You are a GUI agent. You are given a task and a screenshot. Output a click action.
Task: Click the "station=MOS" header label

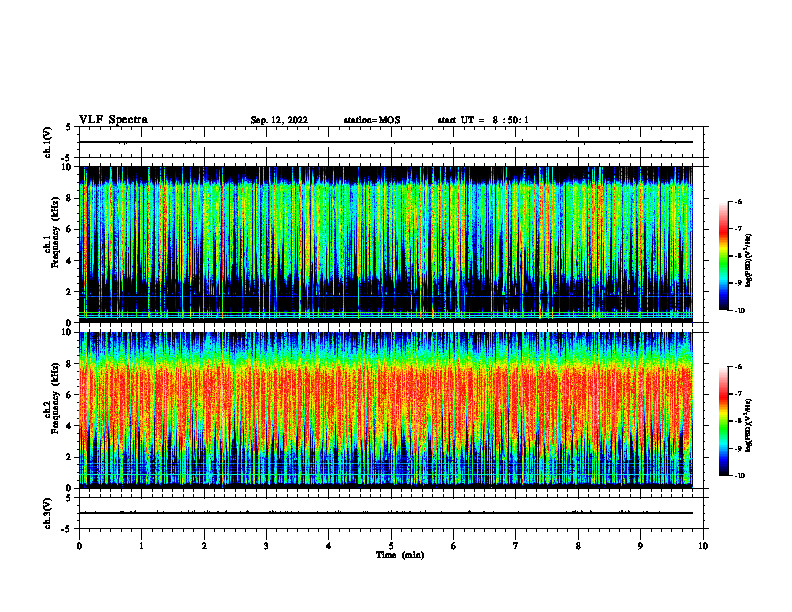(x=372, y=120)
